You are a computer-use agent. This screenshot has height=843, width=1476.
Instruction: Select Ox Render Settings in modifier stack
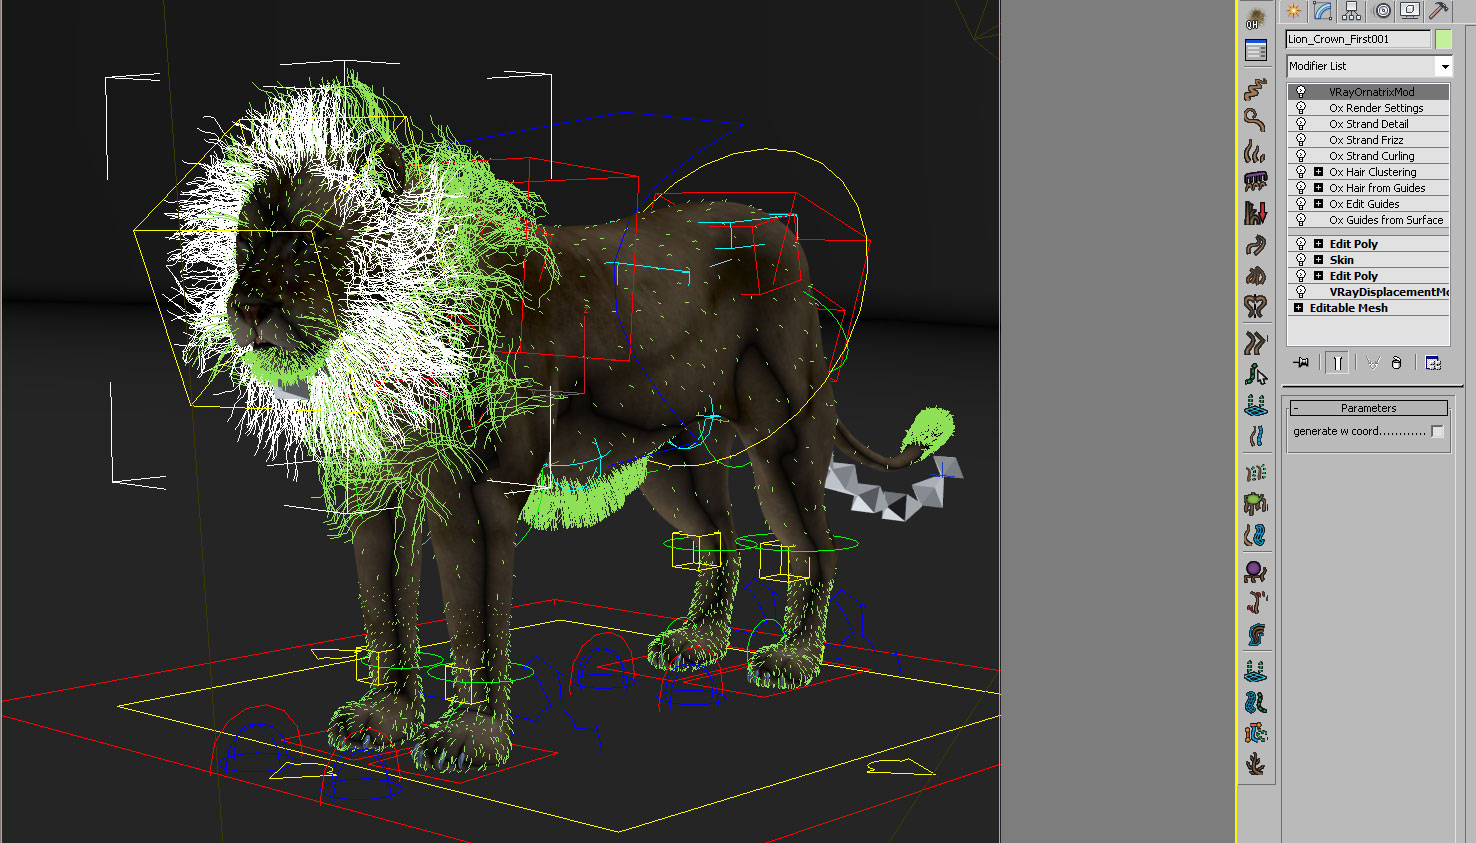pos(1375,108)
